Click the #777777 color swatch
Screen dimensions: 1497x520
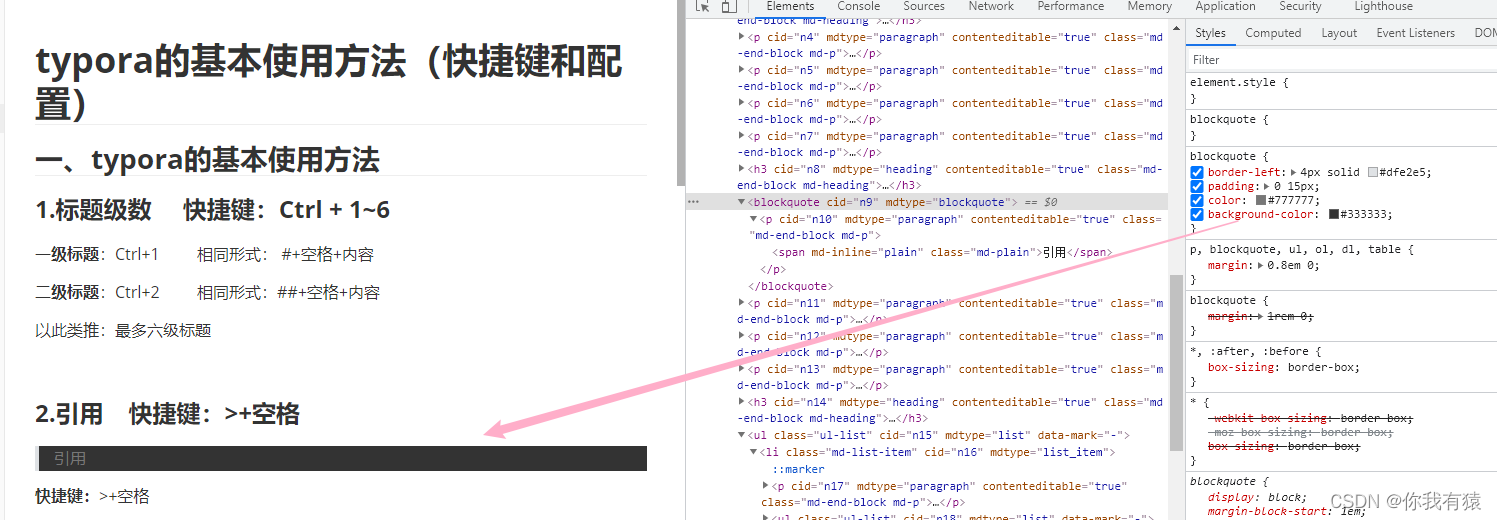pyautogui.click(x=1261, y=200)
